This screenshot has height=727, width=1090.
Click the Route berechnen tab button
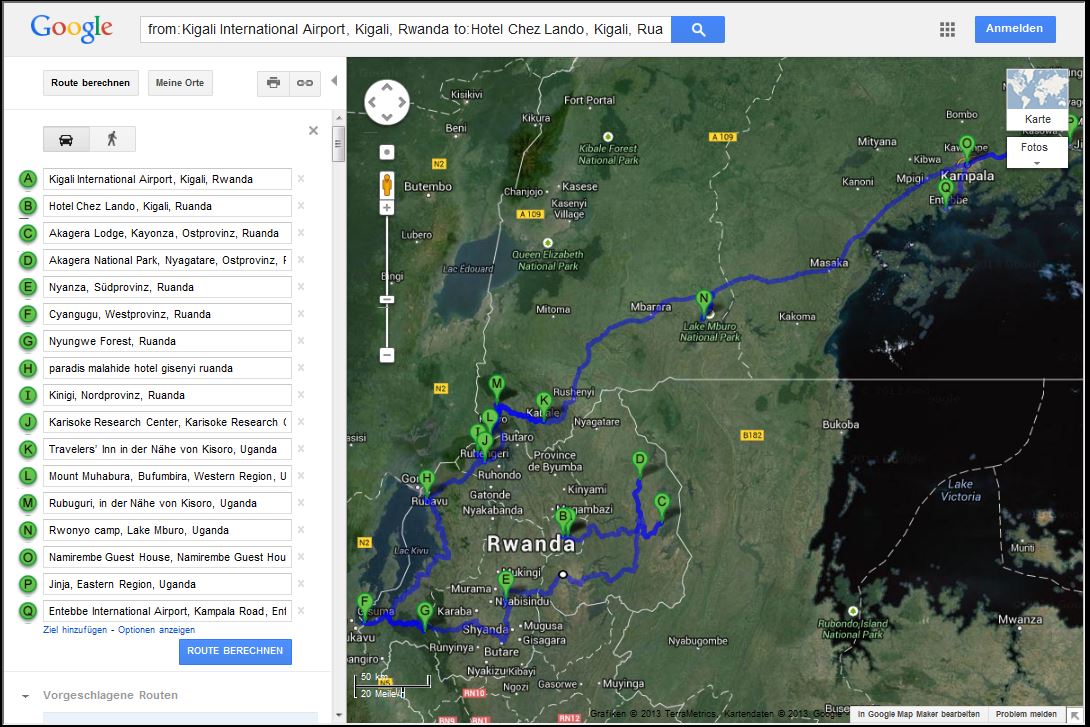point(90,83)
